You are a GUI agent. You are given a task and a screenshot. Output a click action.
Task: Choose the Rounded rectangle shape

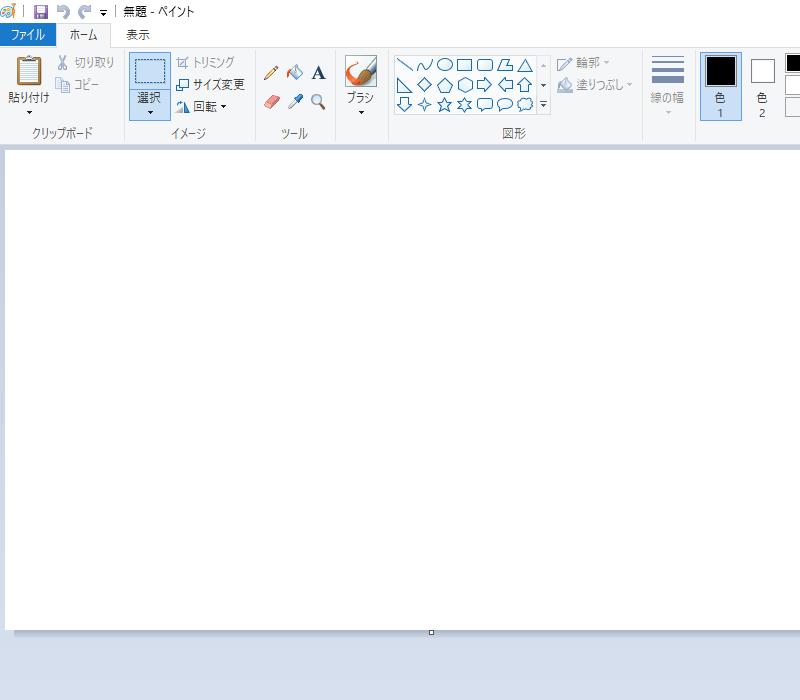485,65
